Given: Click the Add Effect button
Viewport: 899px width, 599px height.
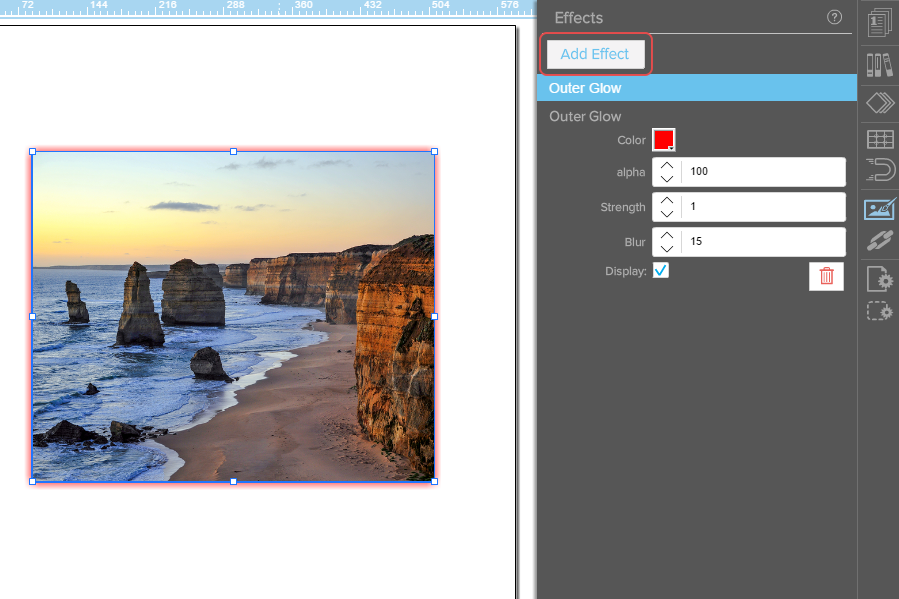Looking at the screenshot, I should 595,54.
